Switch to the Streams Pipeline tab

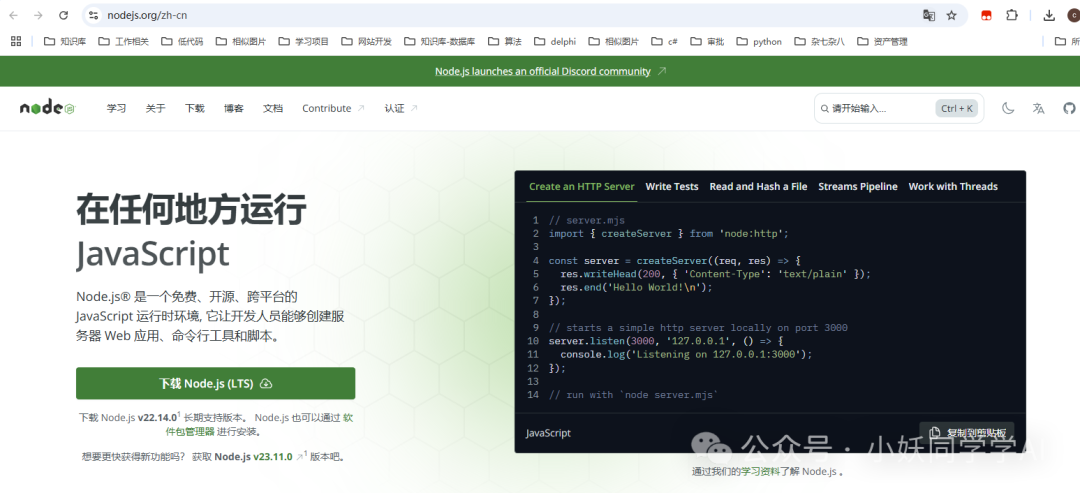[858, 187]
